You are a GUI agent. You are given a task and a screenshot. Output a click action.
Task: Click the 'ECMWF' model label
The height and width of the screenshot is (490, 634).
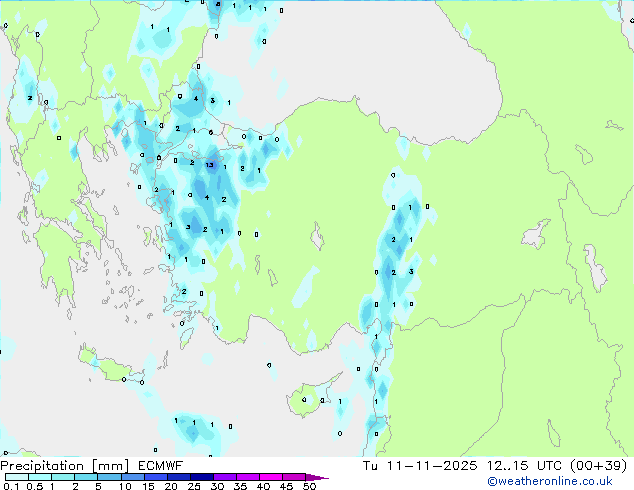(161, 466)
